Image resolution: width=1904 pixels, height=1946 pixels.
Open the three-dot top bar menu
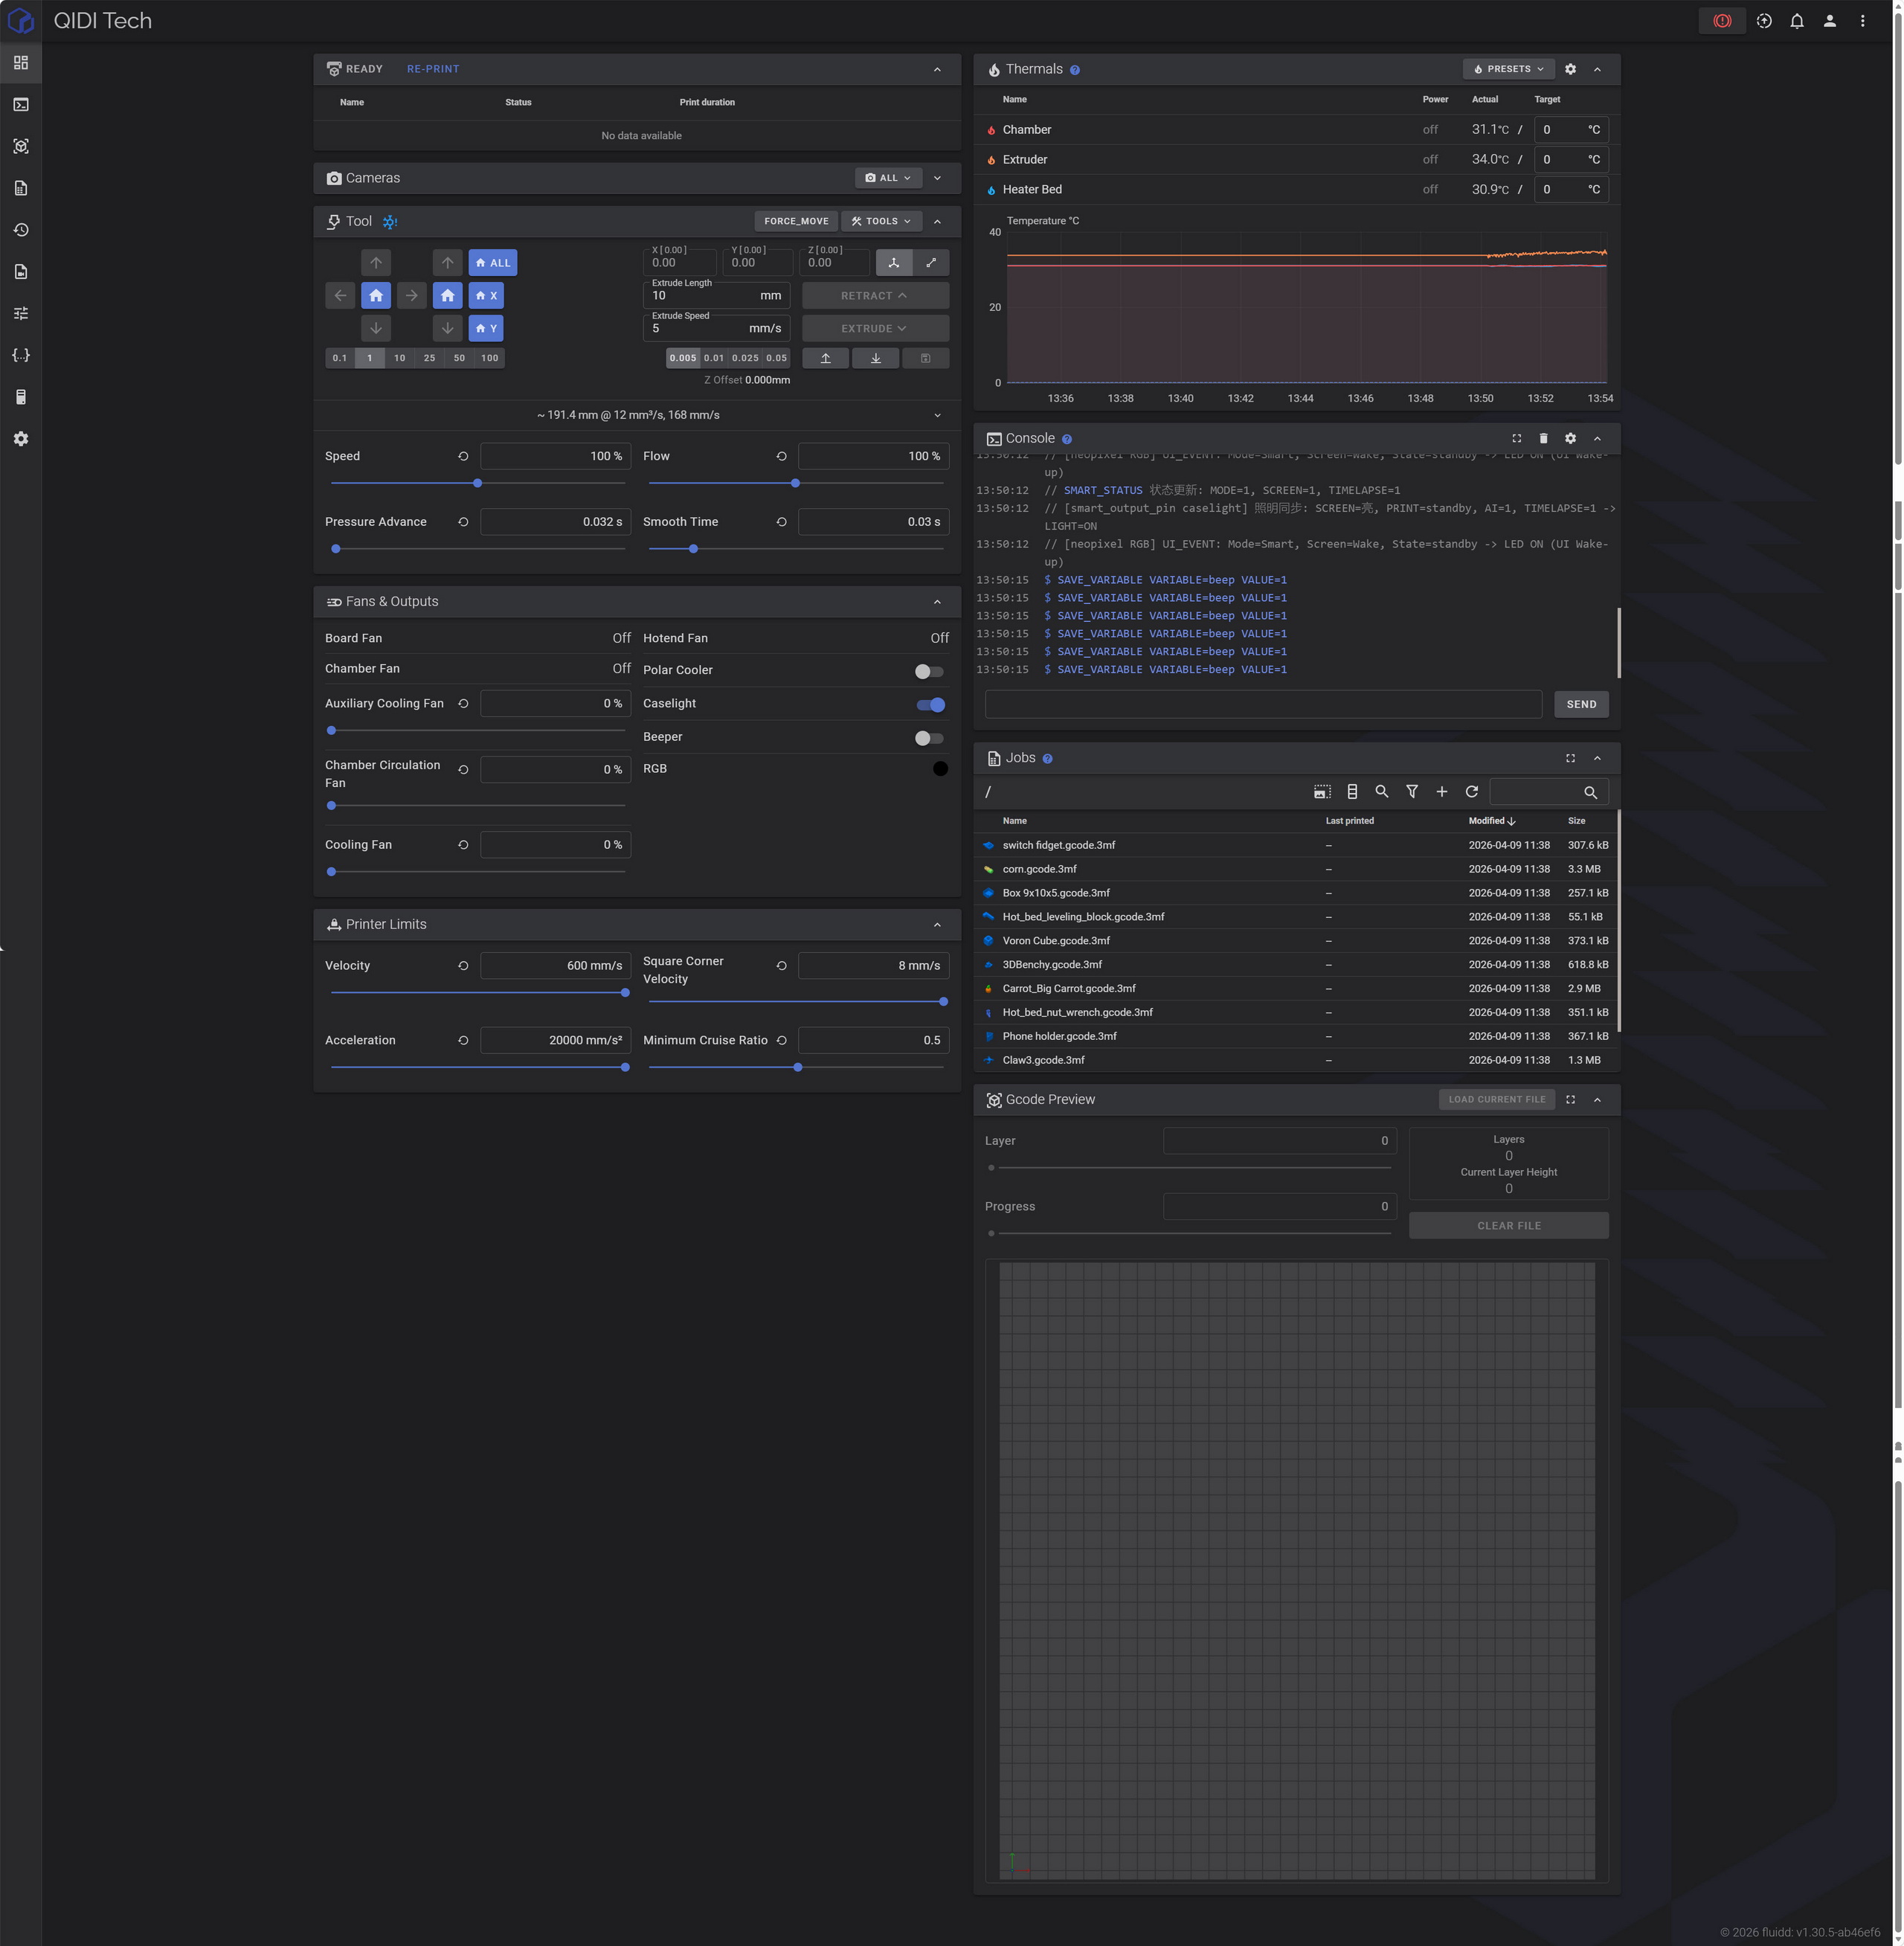coord(1862,21)
